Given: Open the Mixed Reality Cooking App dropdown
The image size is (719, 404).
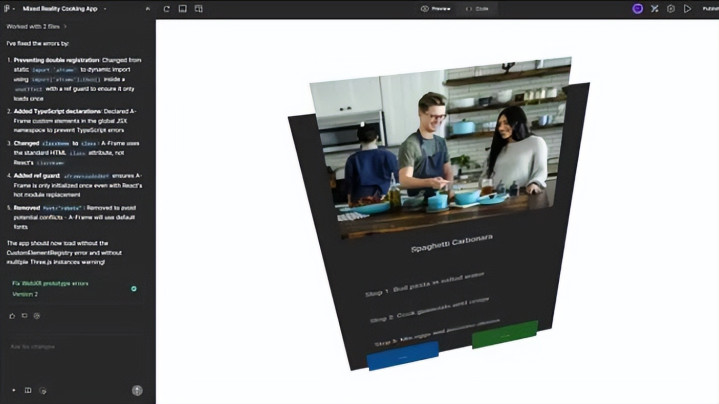Looking at the screenshot, I should tap(64, 9).
